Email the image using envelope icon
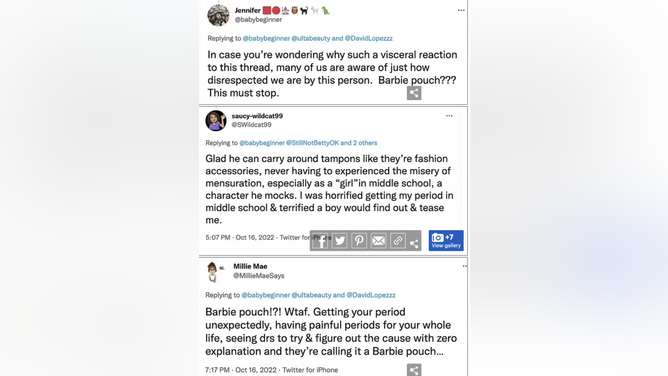 [x=378, y=241]
